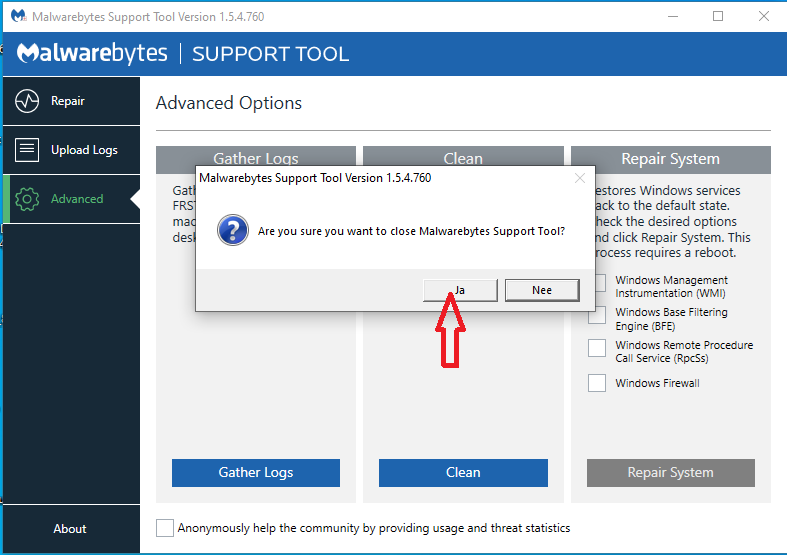The width and height of the screenshot is (787, 555).
Task: Click the 'Are you sure you want to close' message
Action: tap(411, 231)
